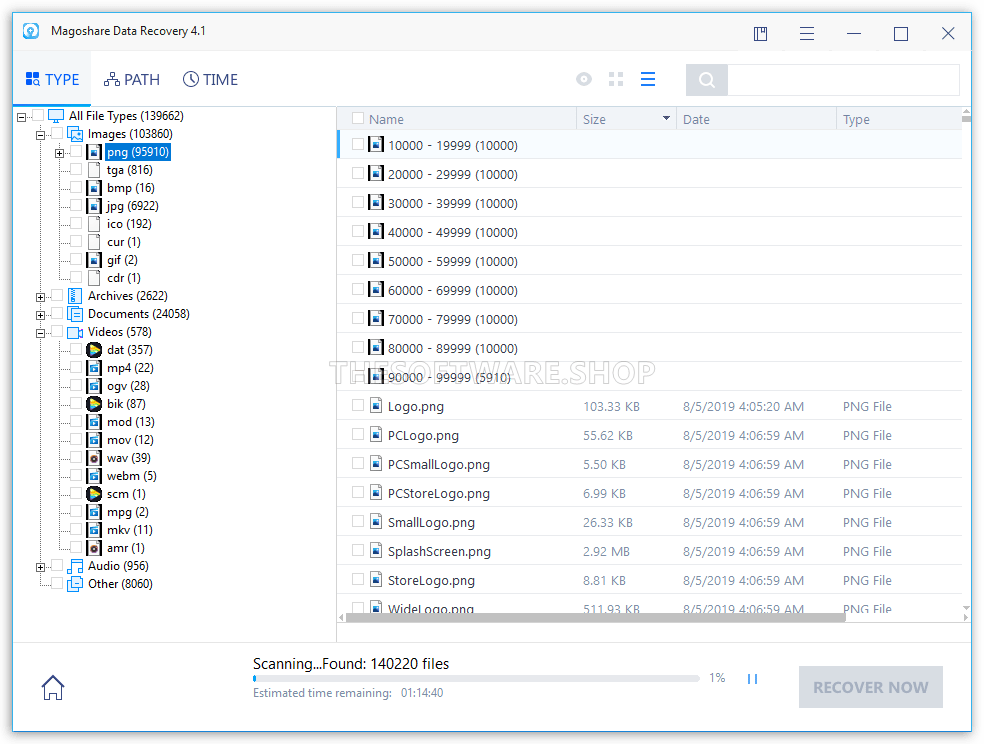
Task: Click the All File Types monitor icon
Action: [x=56, y=116]
